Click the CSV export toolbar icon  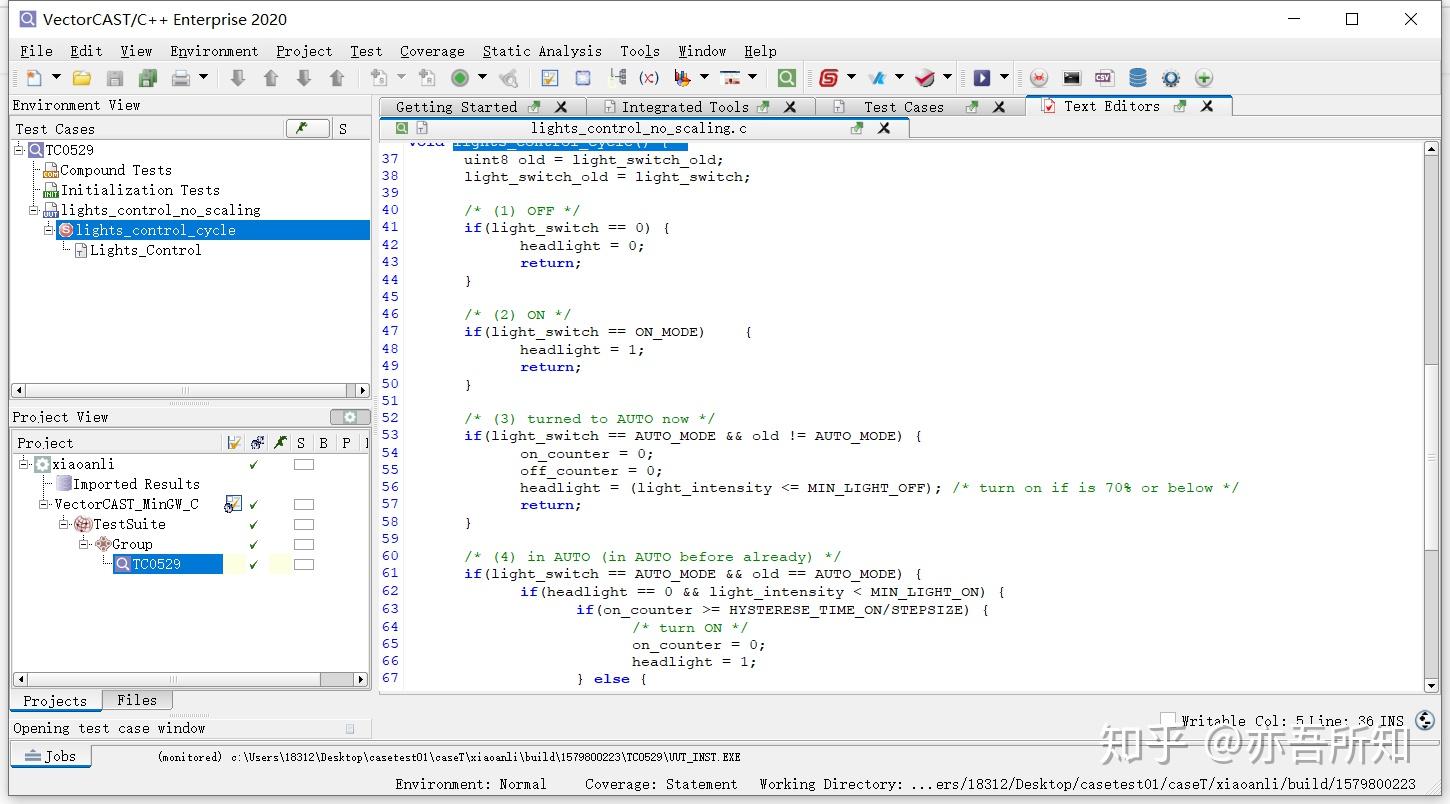1104,78
